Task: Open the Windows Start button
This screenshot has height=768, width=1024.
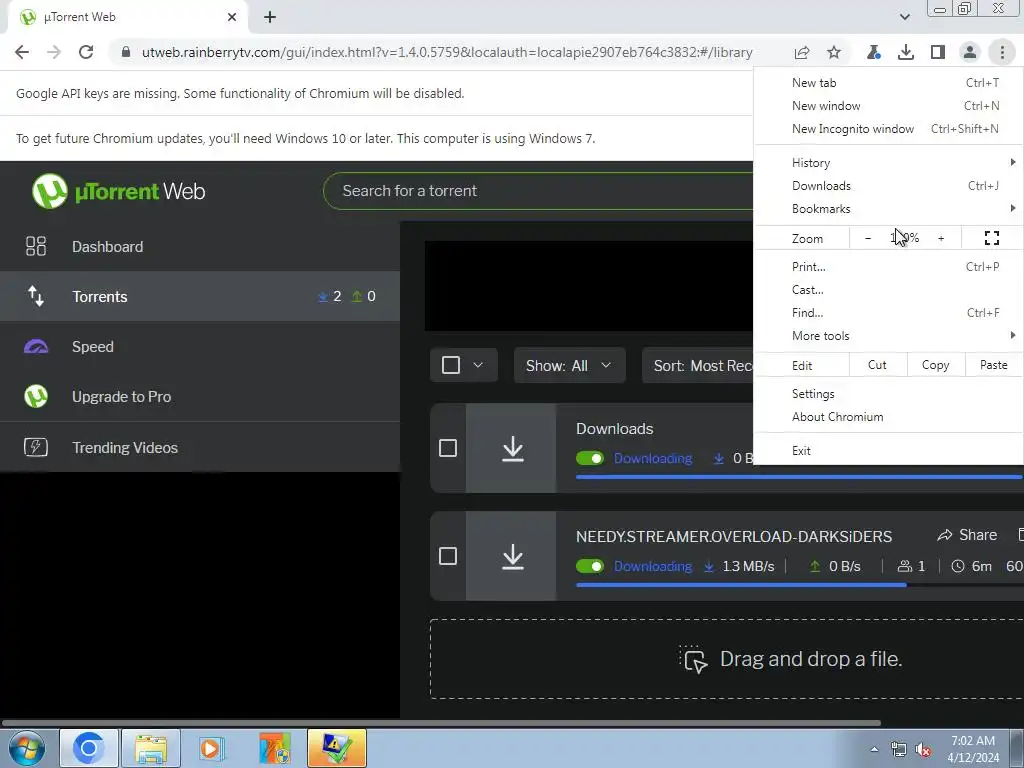Action: 27,748
